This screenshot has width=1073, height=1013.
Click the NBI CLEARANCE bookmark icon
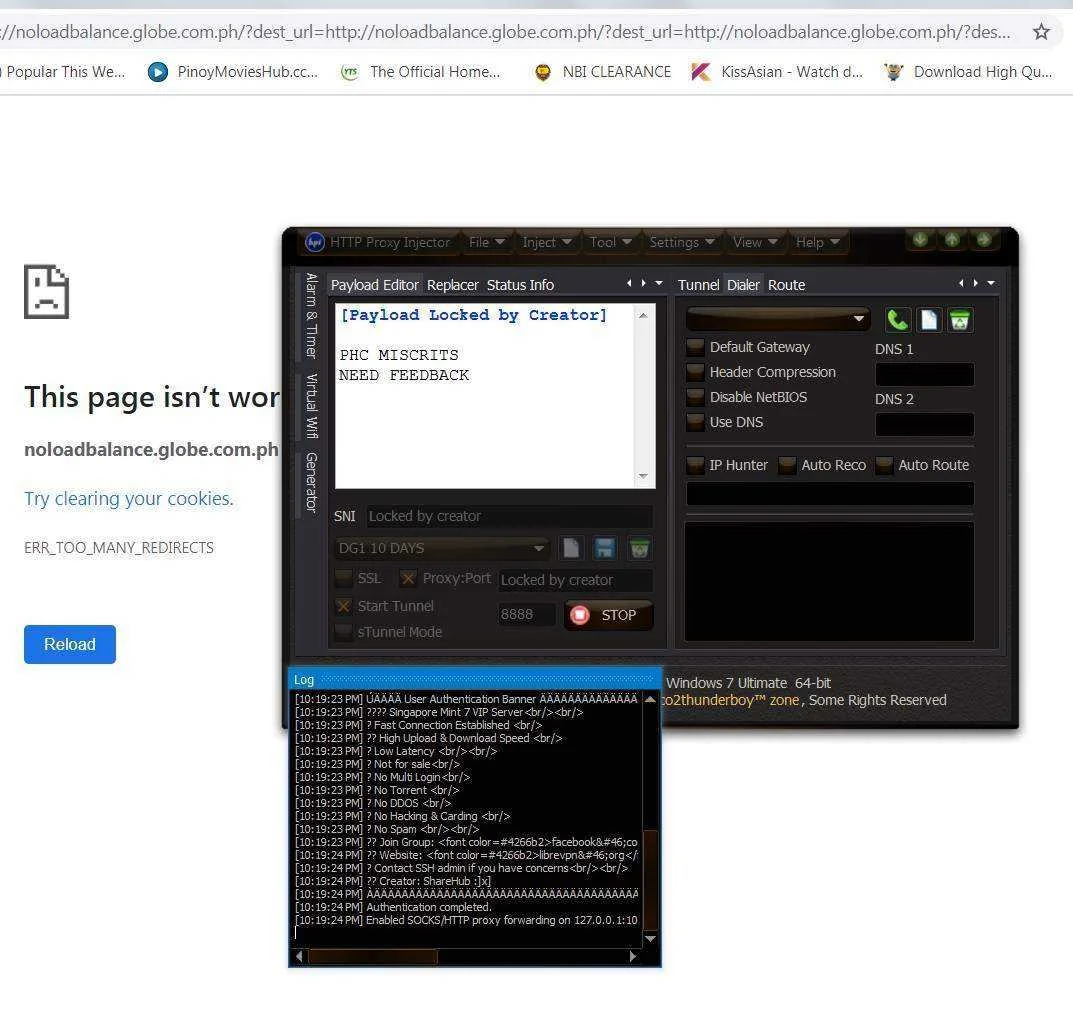(543, 72)
